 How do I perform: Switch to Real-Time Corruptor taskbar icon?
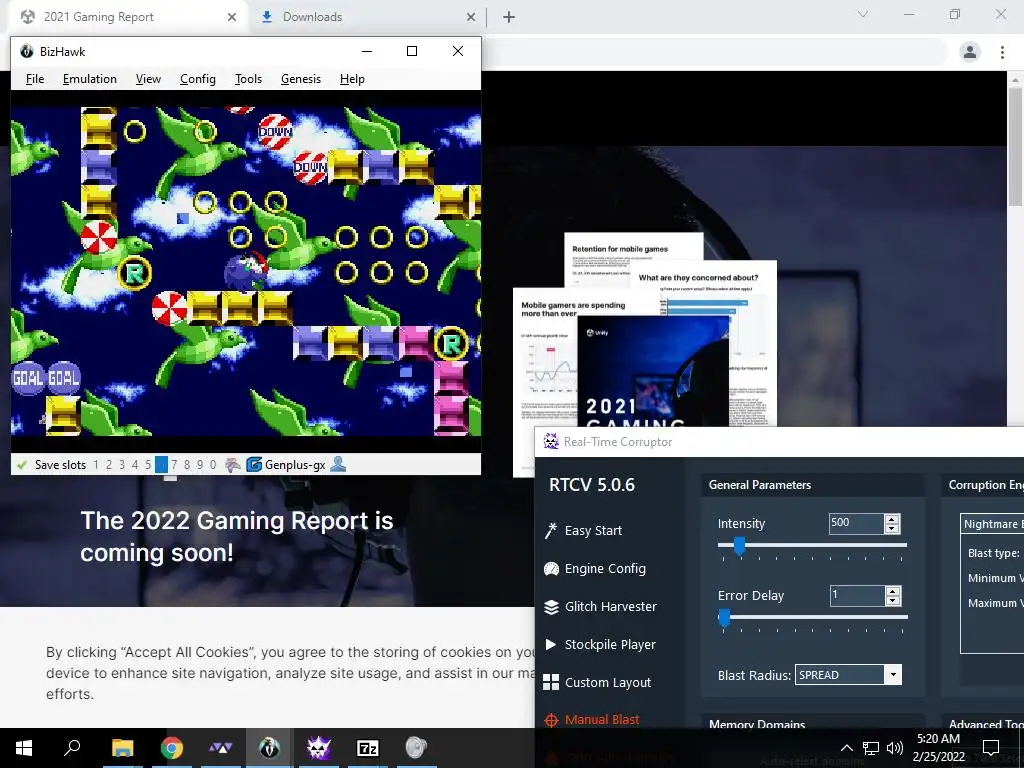[x=319, y=748]
